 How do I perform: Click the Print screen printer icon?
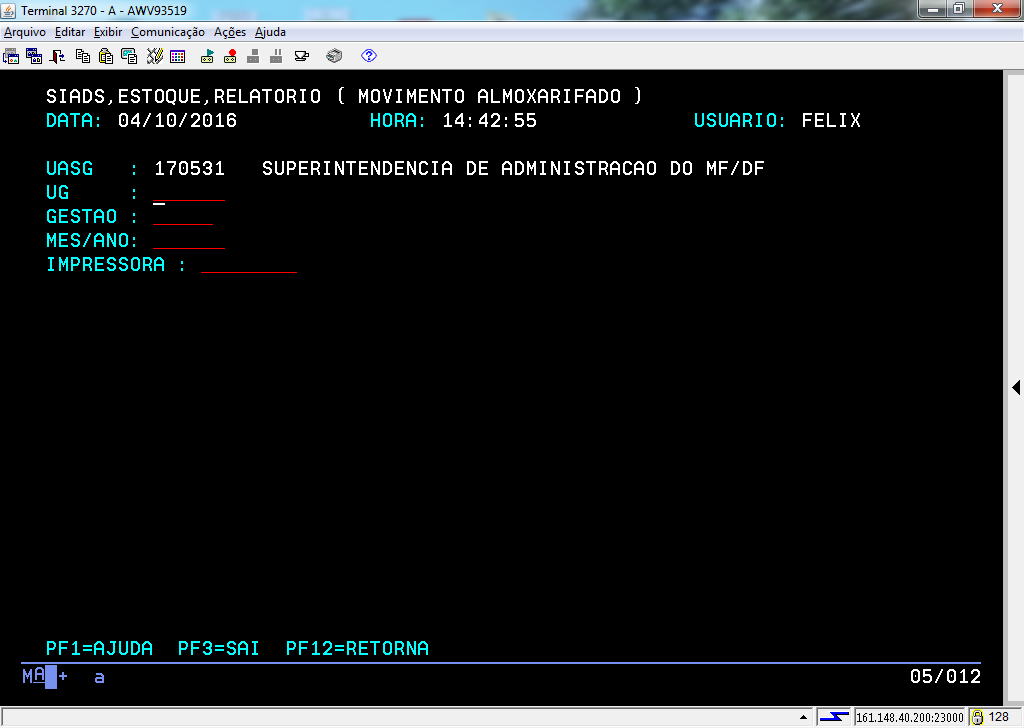tap(334, 56)
